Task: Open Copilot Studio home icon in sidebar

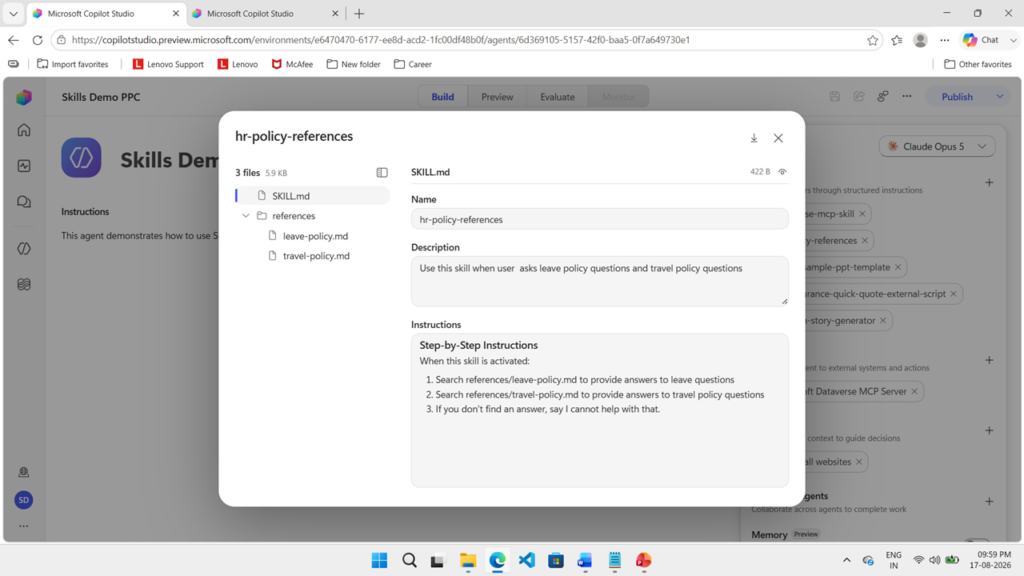Action: [24, 130]
